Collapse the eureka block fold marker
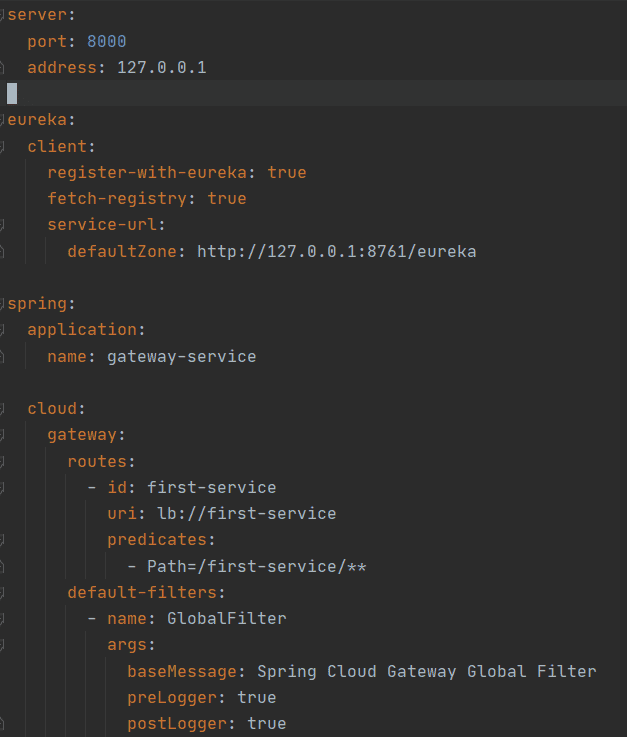This screenshot has height=737, width=627. click(x=2, y=120)
